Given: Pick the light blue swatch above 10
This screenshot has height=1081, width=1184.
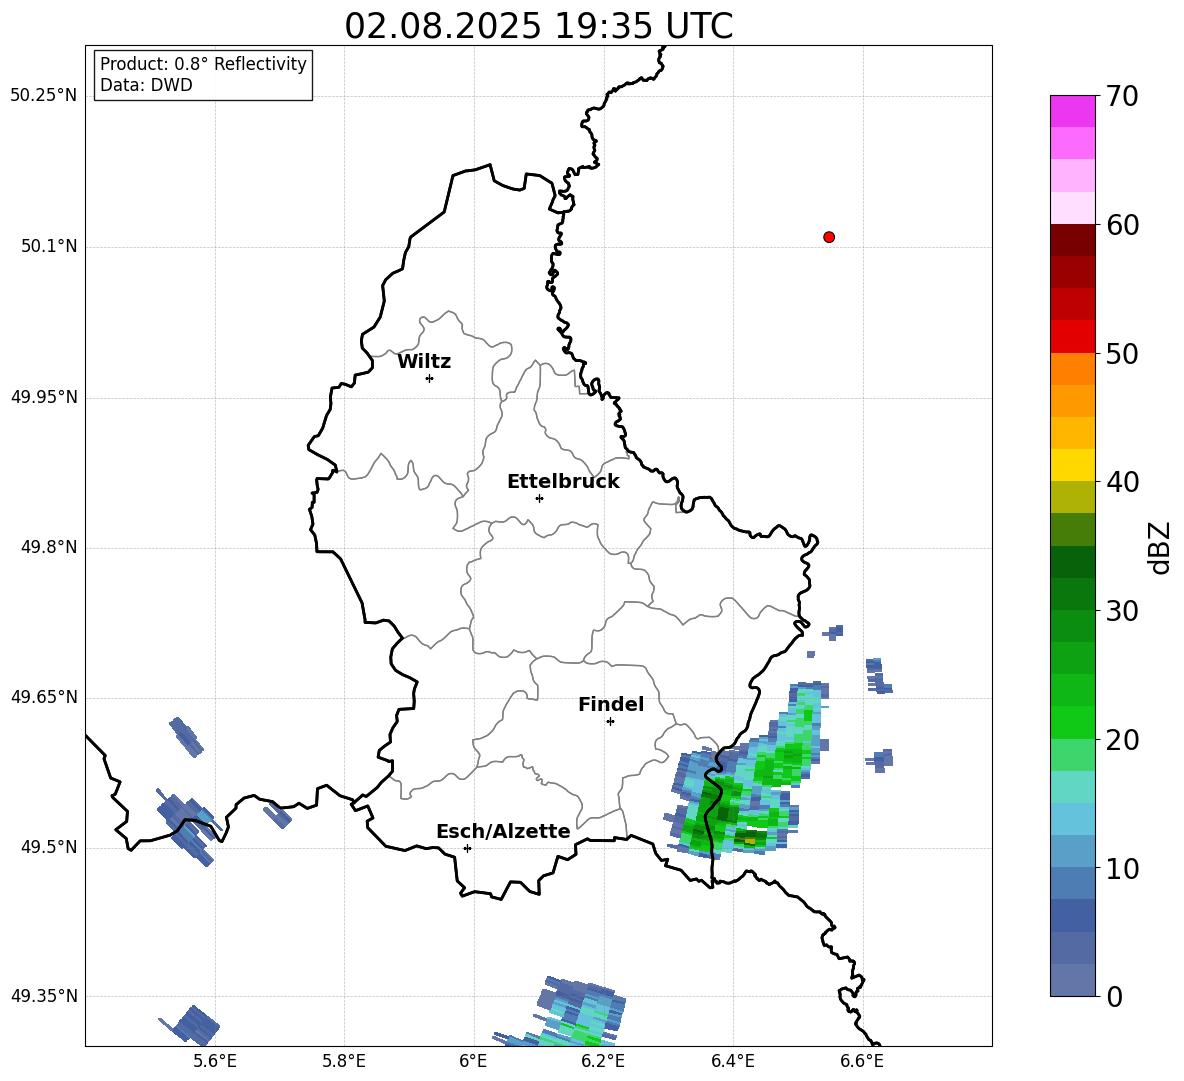Looking at the screenshot, I should (1072, 851).
